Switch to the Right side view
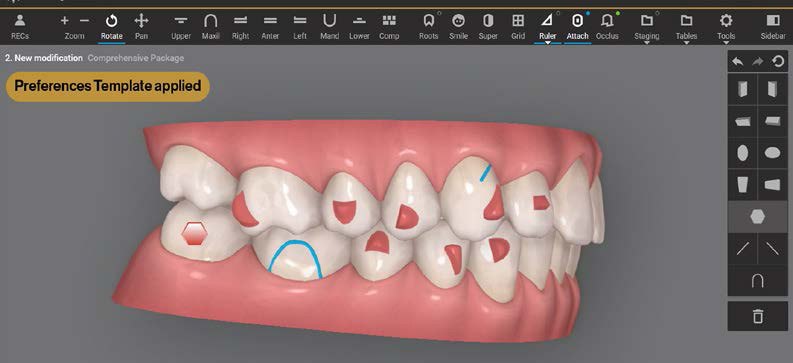 (x=240, y=27)
